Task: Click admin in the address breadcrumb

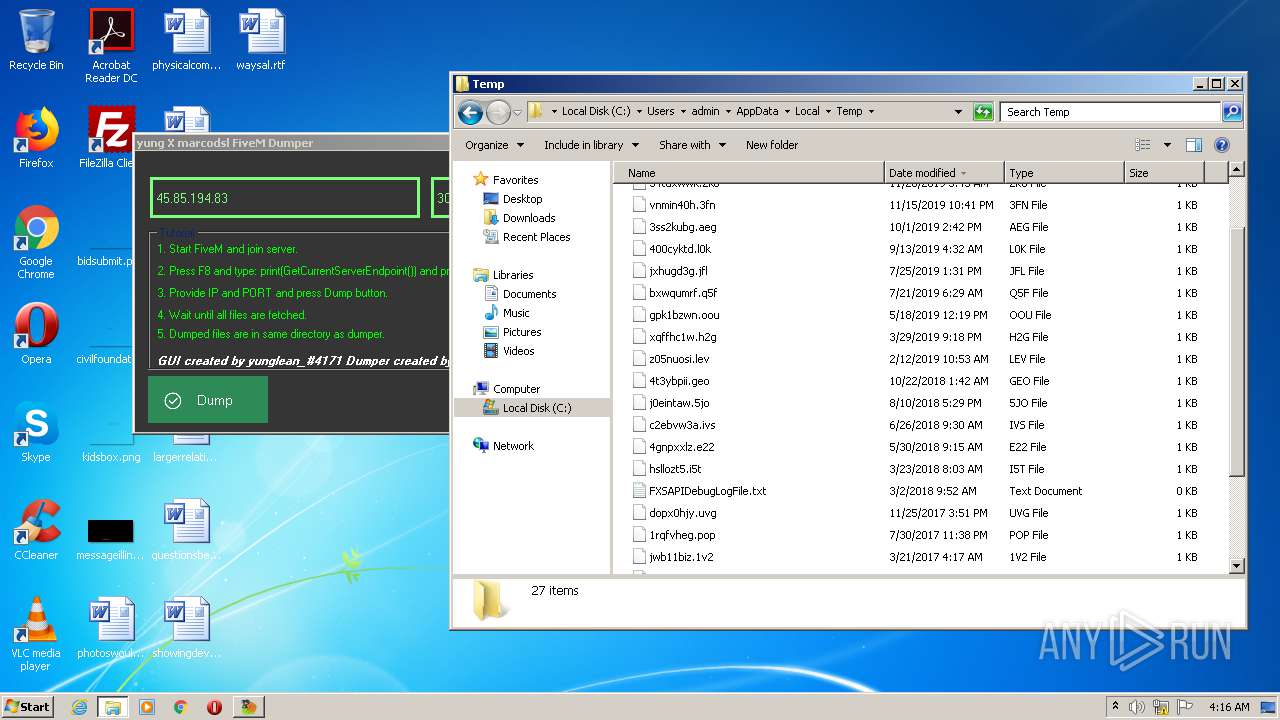Action: pyautogui.click(x=705, y=112)
